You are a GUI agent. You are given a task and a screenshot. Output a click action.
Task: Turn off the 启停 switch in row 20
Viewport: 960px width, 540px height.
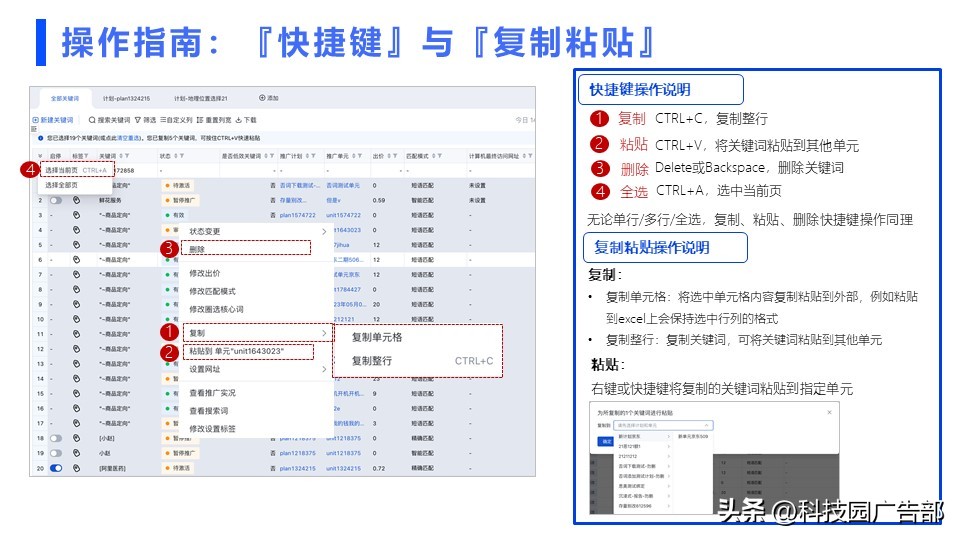point(56,468)
